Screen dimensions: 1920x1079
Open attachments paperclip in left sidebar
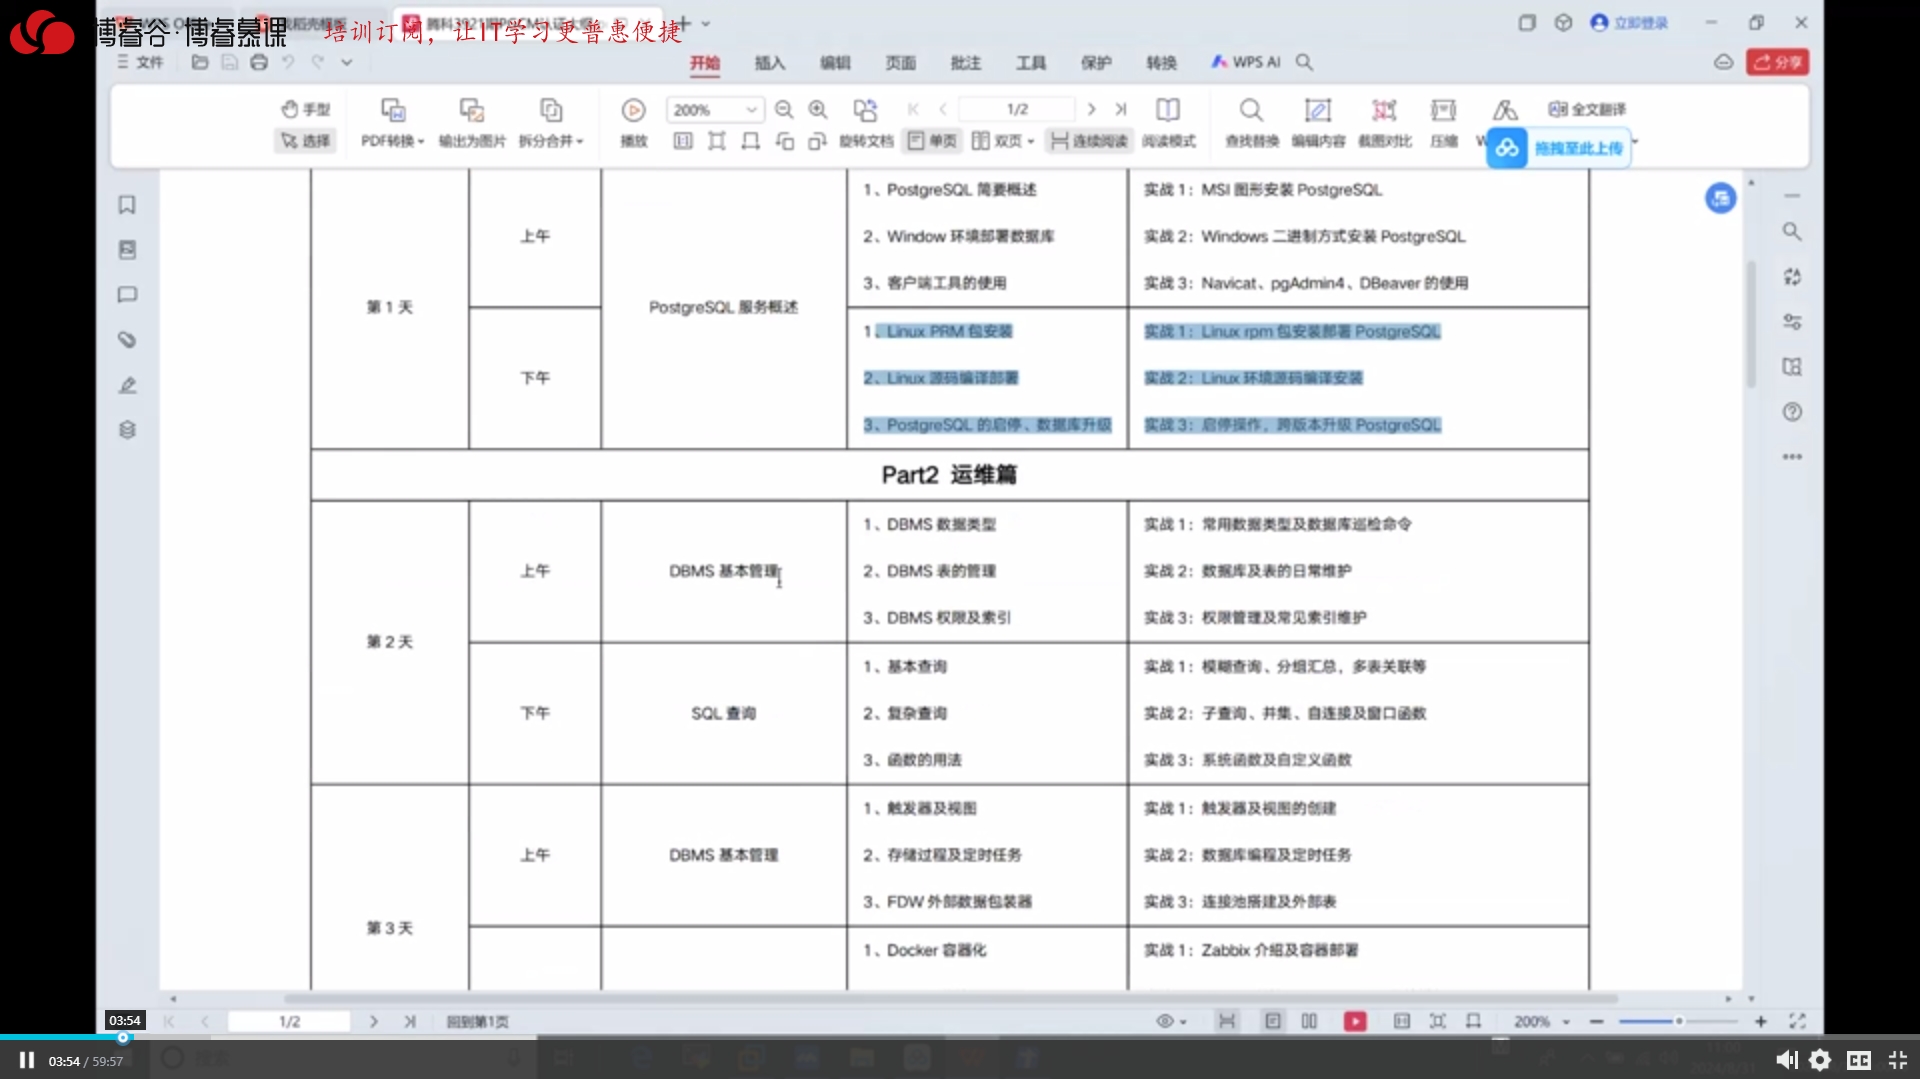click(127, 340)
